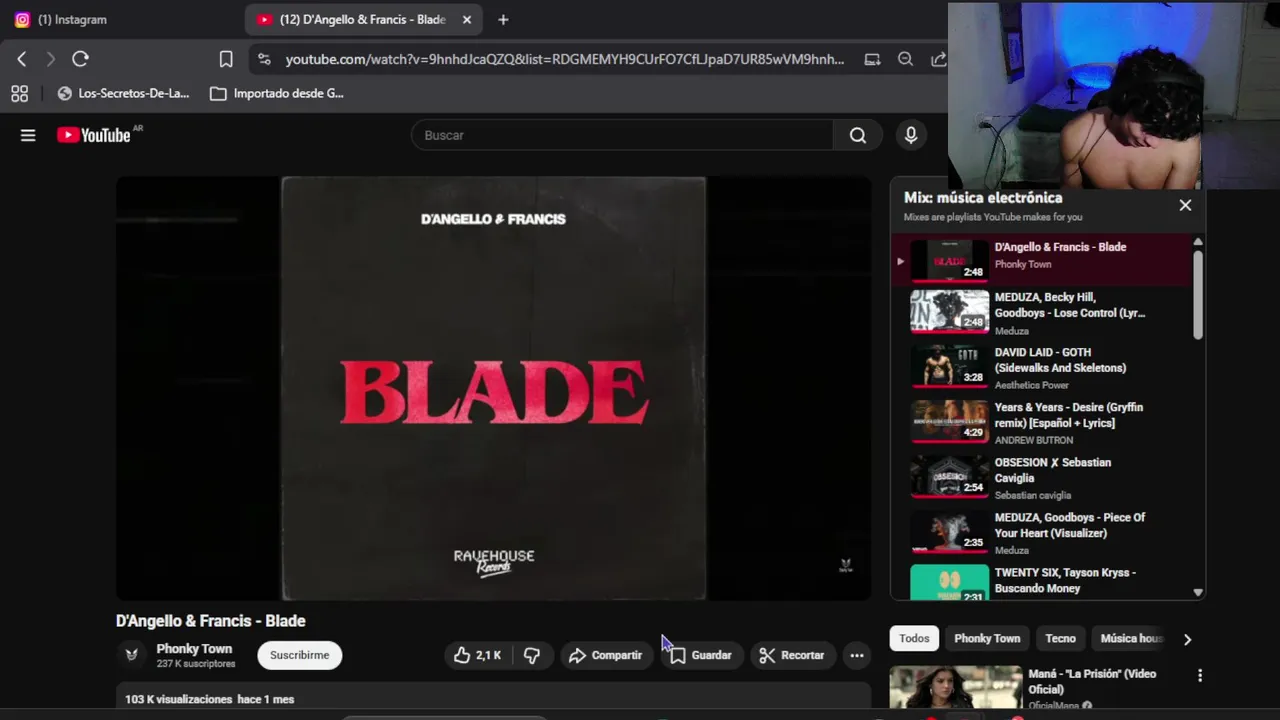Click the player's channel watermark logo
Image resolution: width=1280 pixels, height=720 pixels.
point(845,566)
